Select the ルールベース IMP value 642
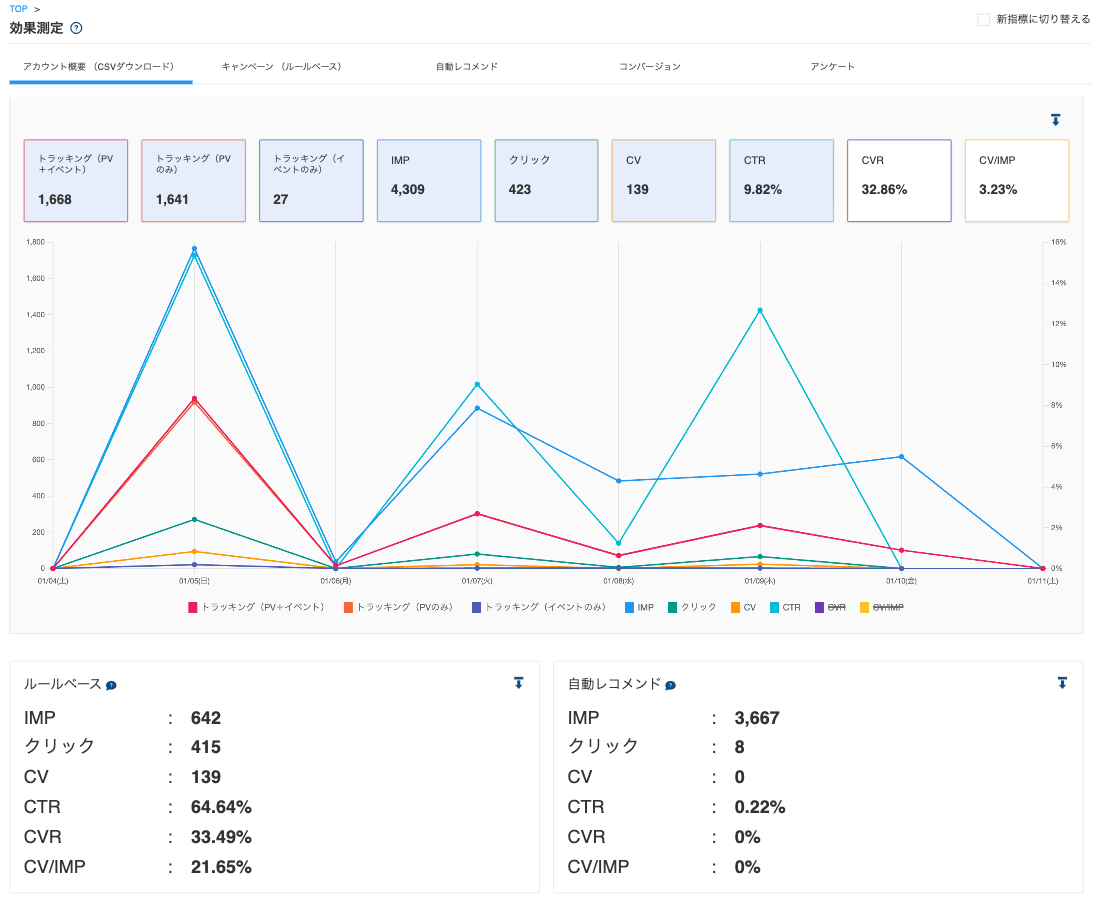Screen dimensions: 1096x907 point(206,718)
